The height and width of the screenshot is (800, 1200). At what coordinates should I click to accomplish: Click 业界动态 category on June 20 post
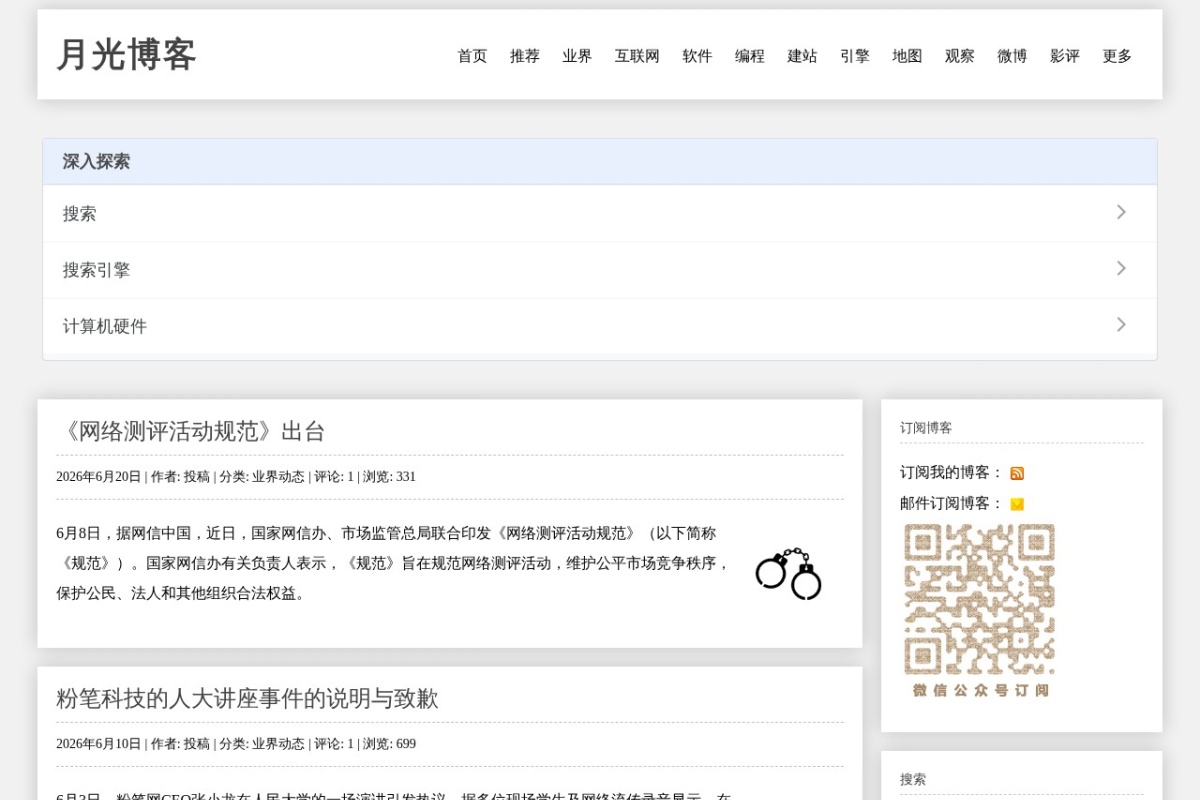(x=278, y=477)
